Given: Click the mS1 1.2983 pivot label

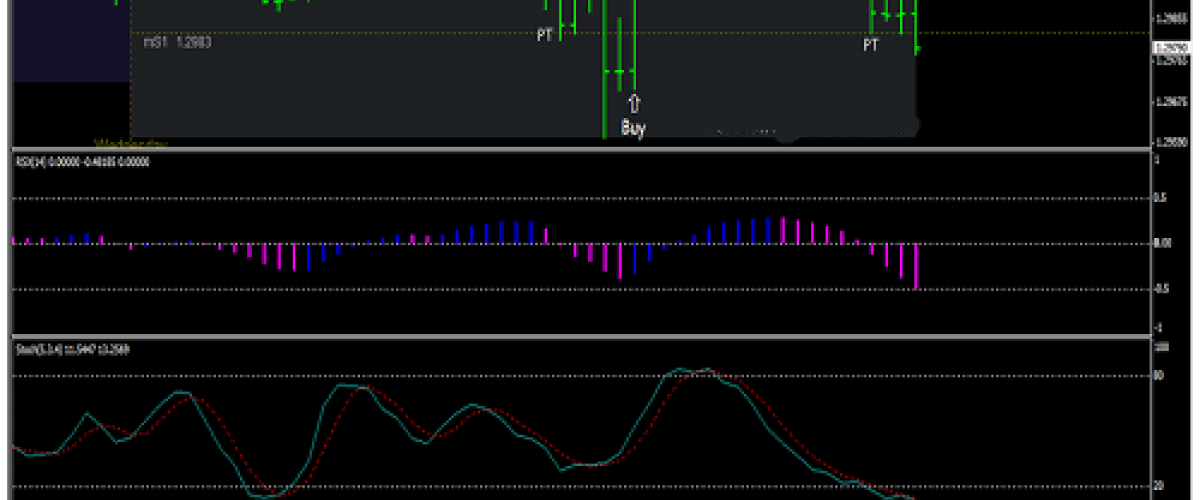Looking at the screenshot, I should coord(177,42).
